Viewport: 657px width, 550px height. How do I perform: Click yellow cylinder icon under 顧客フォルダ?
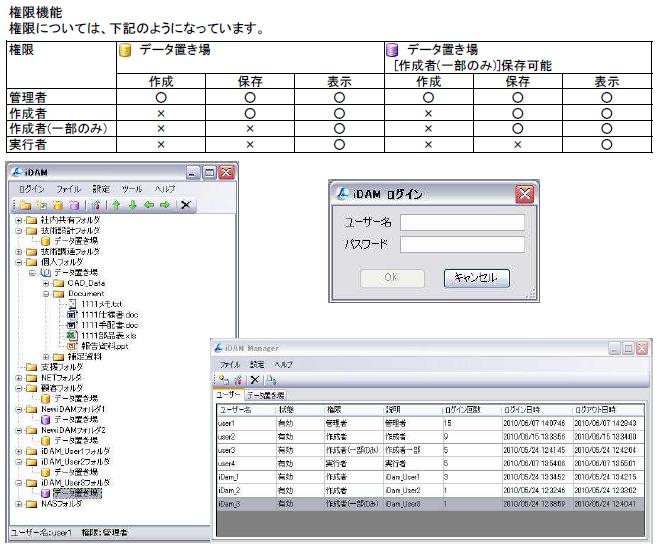point(46,399)
